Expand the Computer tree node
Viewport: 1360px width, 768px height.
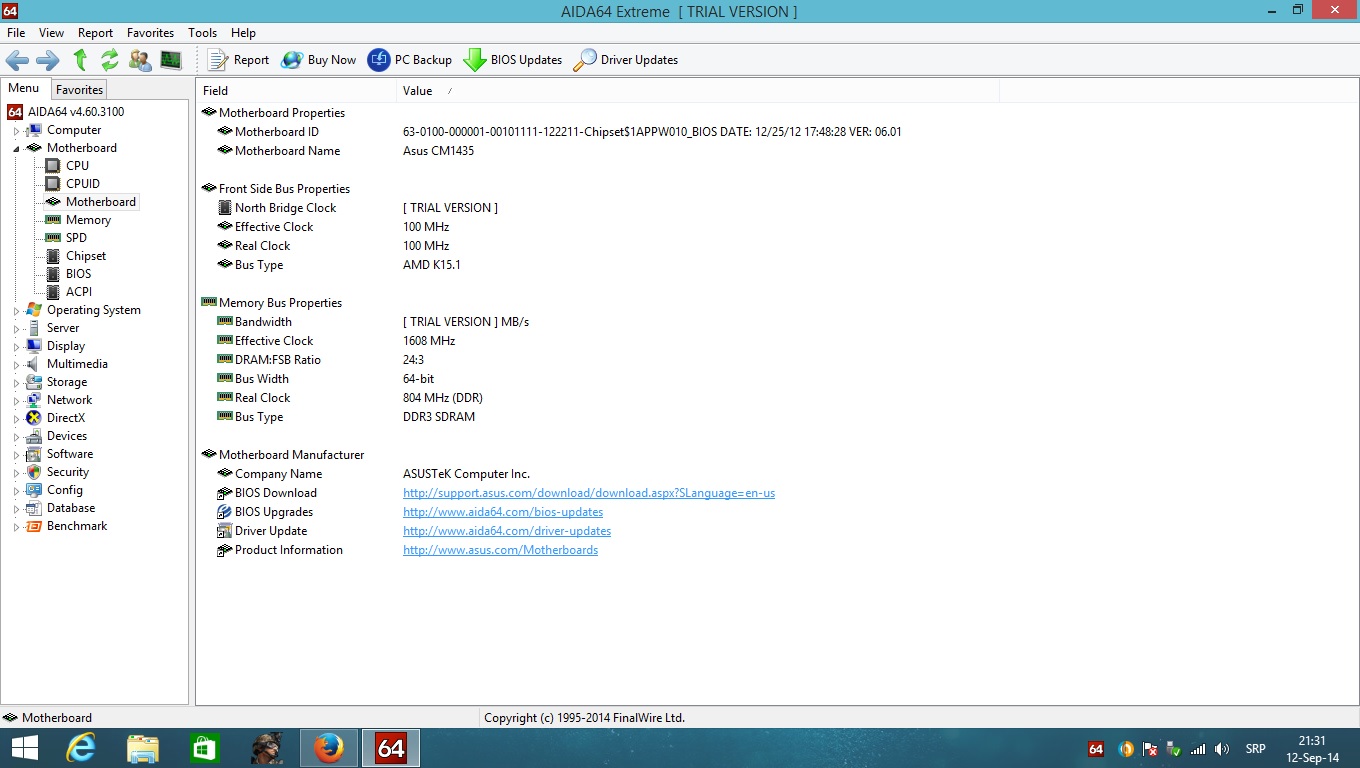coord(16,131)
